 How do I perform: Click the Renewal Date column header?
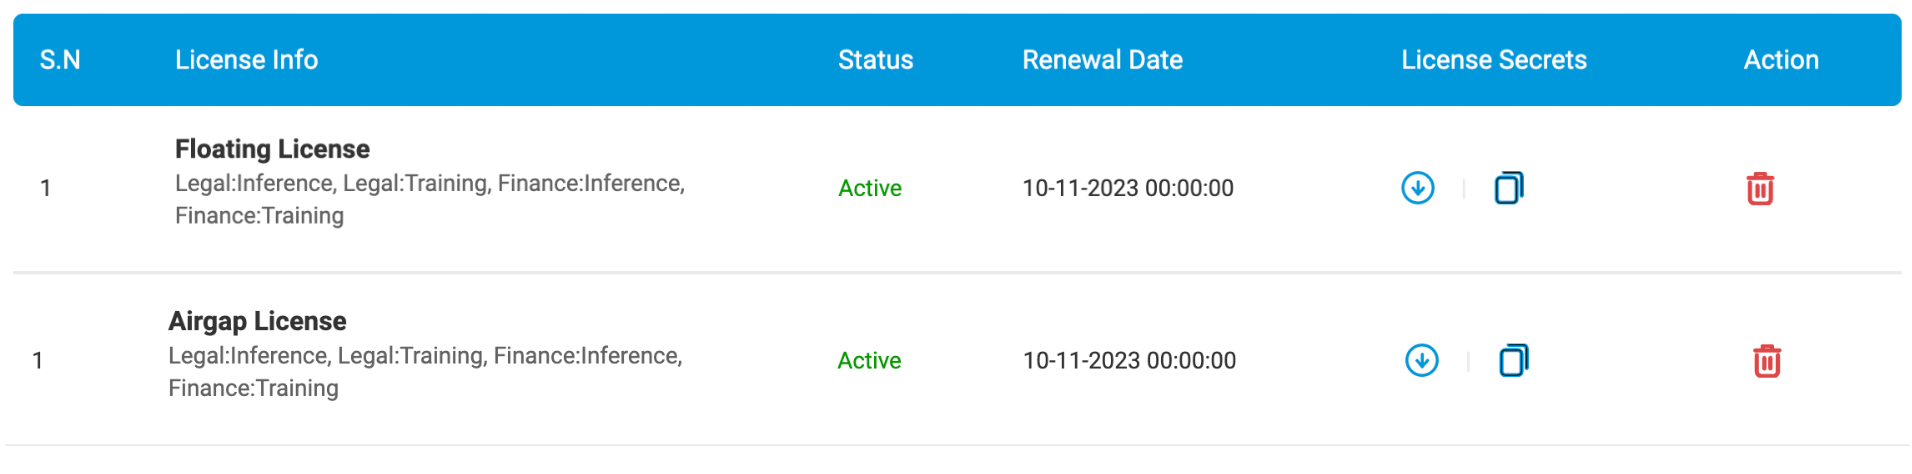point(1102,60)
